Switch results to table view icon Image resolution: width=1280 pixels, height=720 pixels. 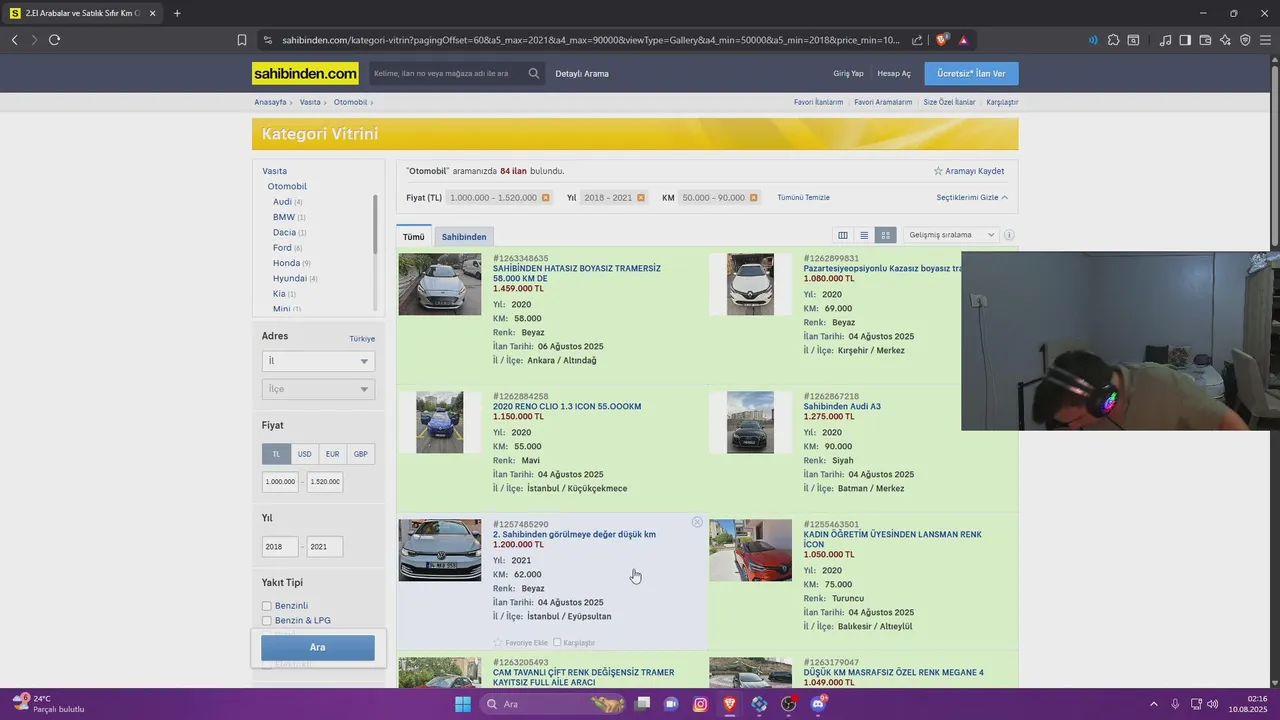tap(843, 235)
